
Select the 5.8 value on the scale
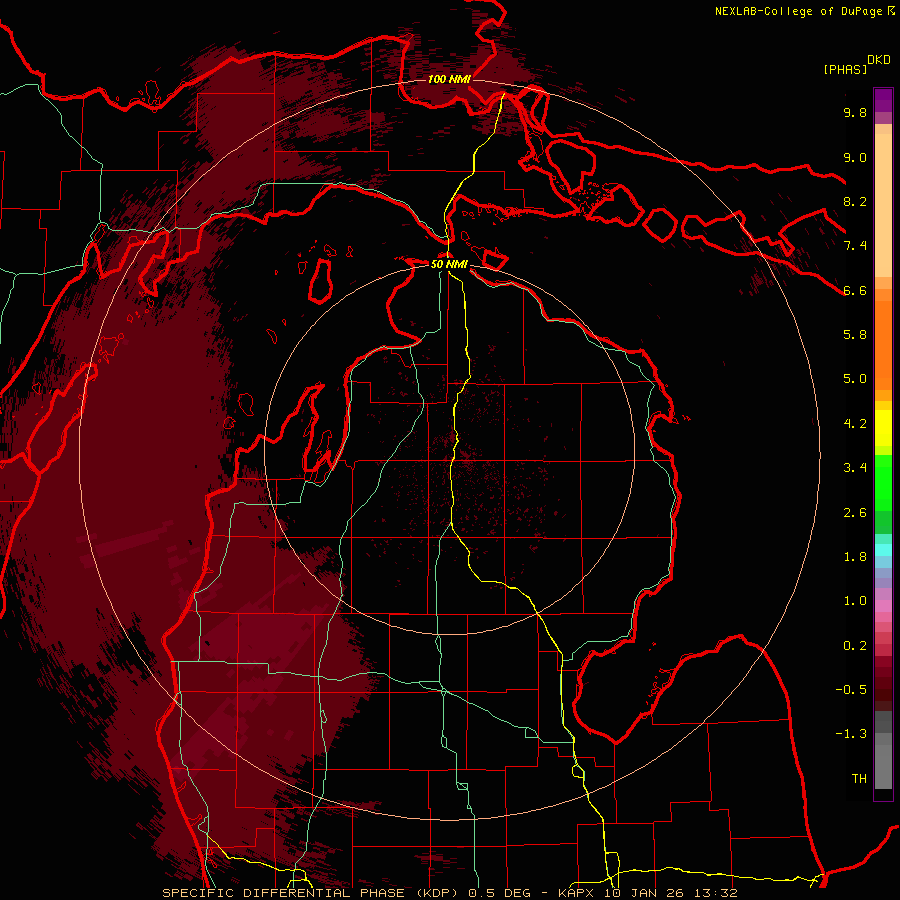855,335
